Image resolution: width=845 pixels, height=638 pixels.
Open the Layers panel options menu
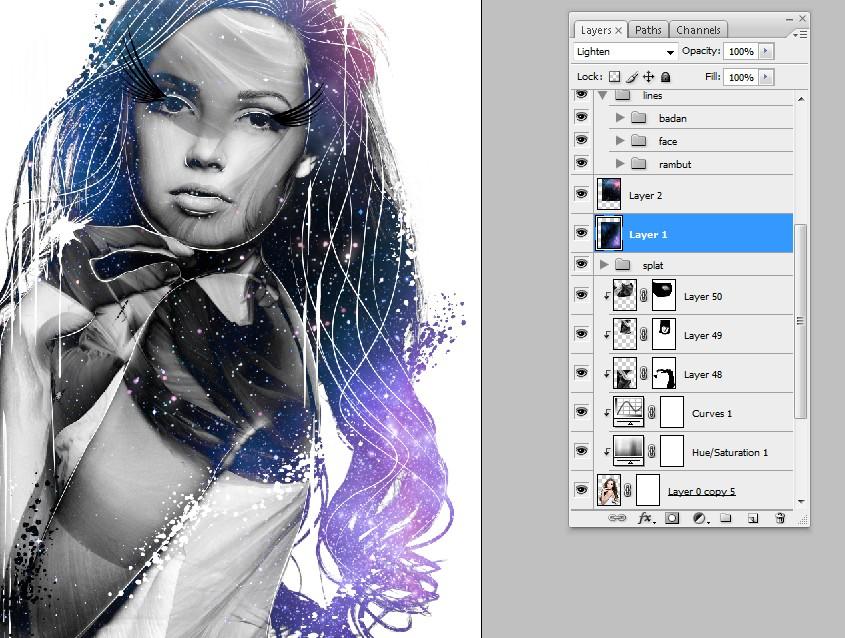[x=800, y=34]
